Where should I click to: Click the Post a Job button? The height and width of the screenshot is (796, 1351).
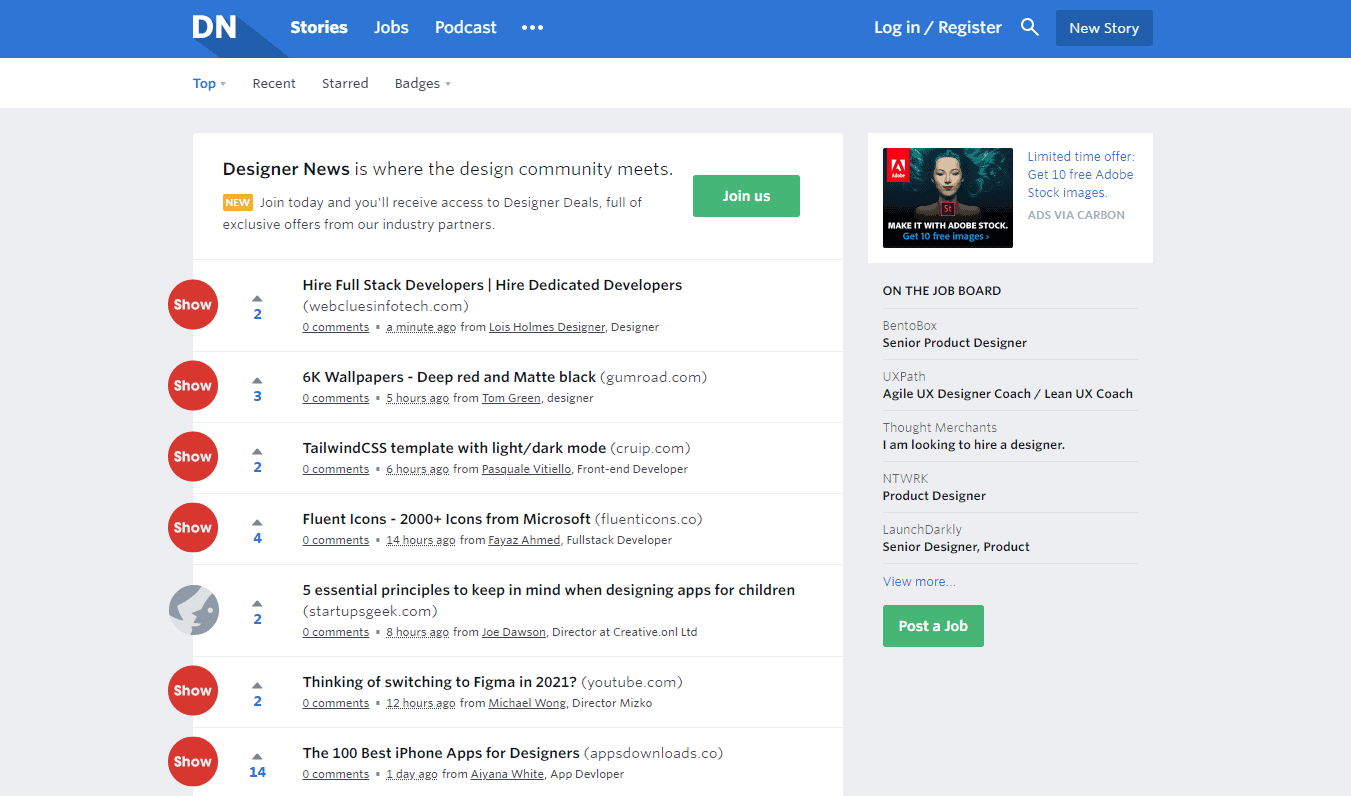(933, 626)
